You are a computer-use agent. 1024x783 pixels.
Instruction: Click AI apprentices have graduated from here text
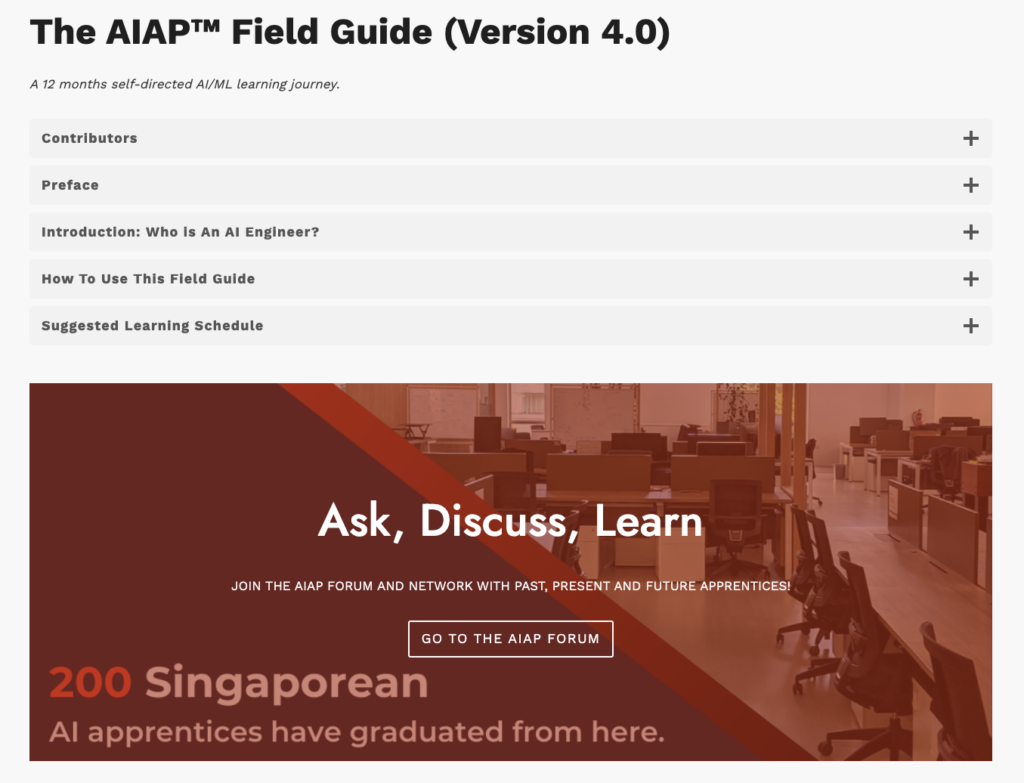pos(357,732)
